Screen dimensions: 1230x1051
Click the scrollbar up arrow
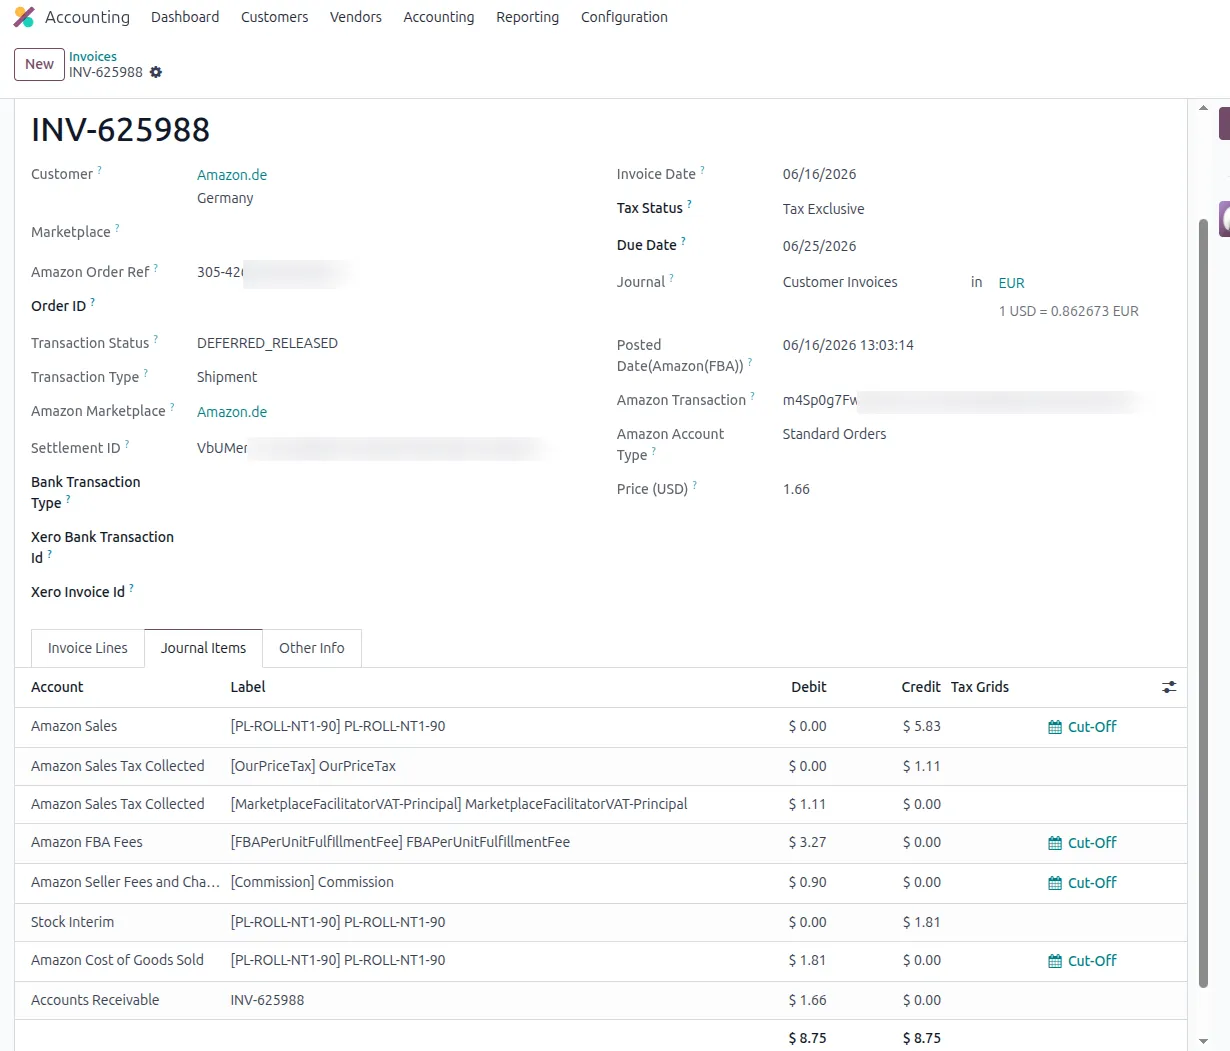pyautogui.click(x=1203, y=108)
